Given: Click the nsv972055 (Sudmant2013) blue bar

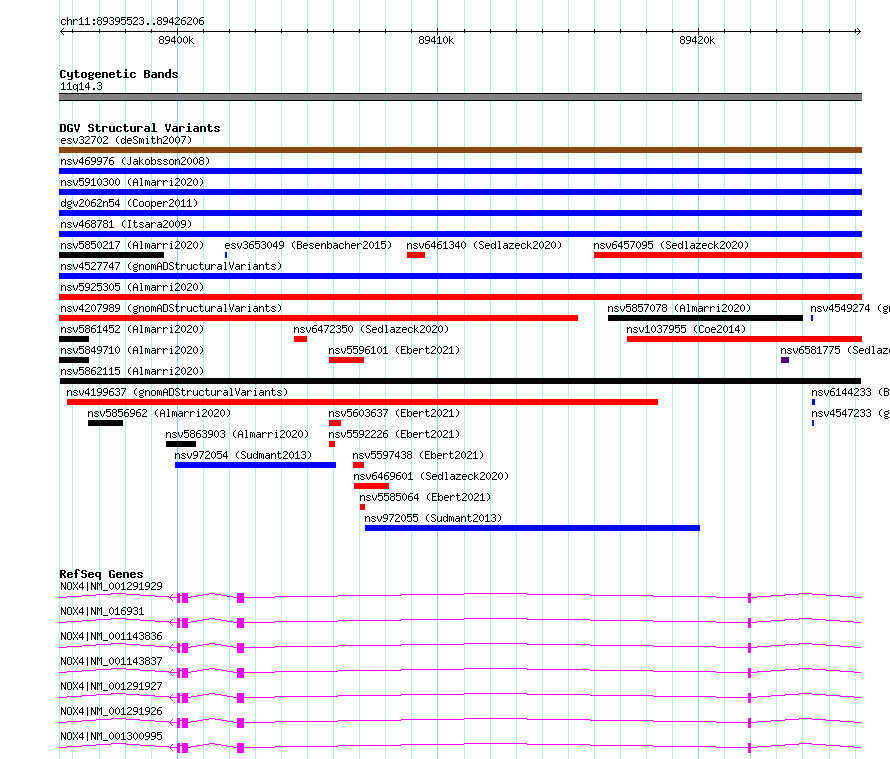Looking at the screenshot, I should (532, 528).
